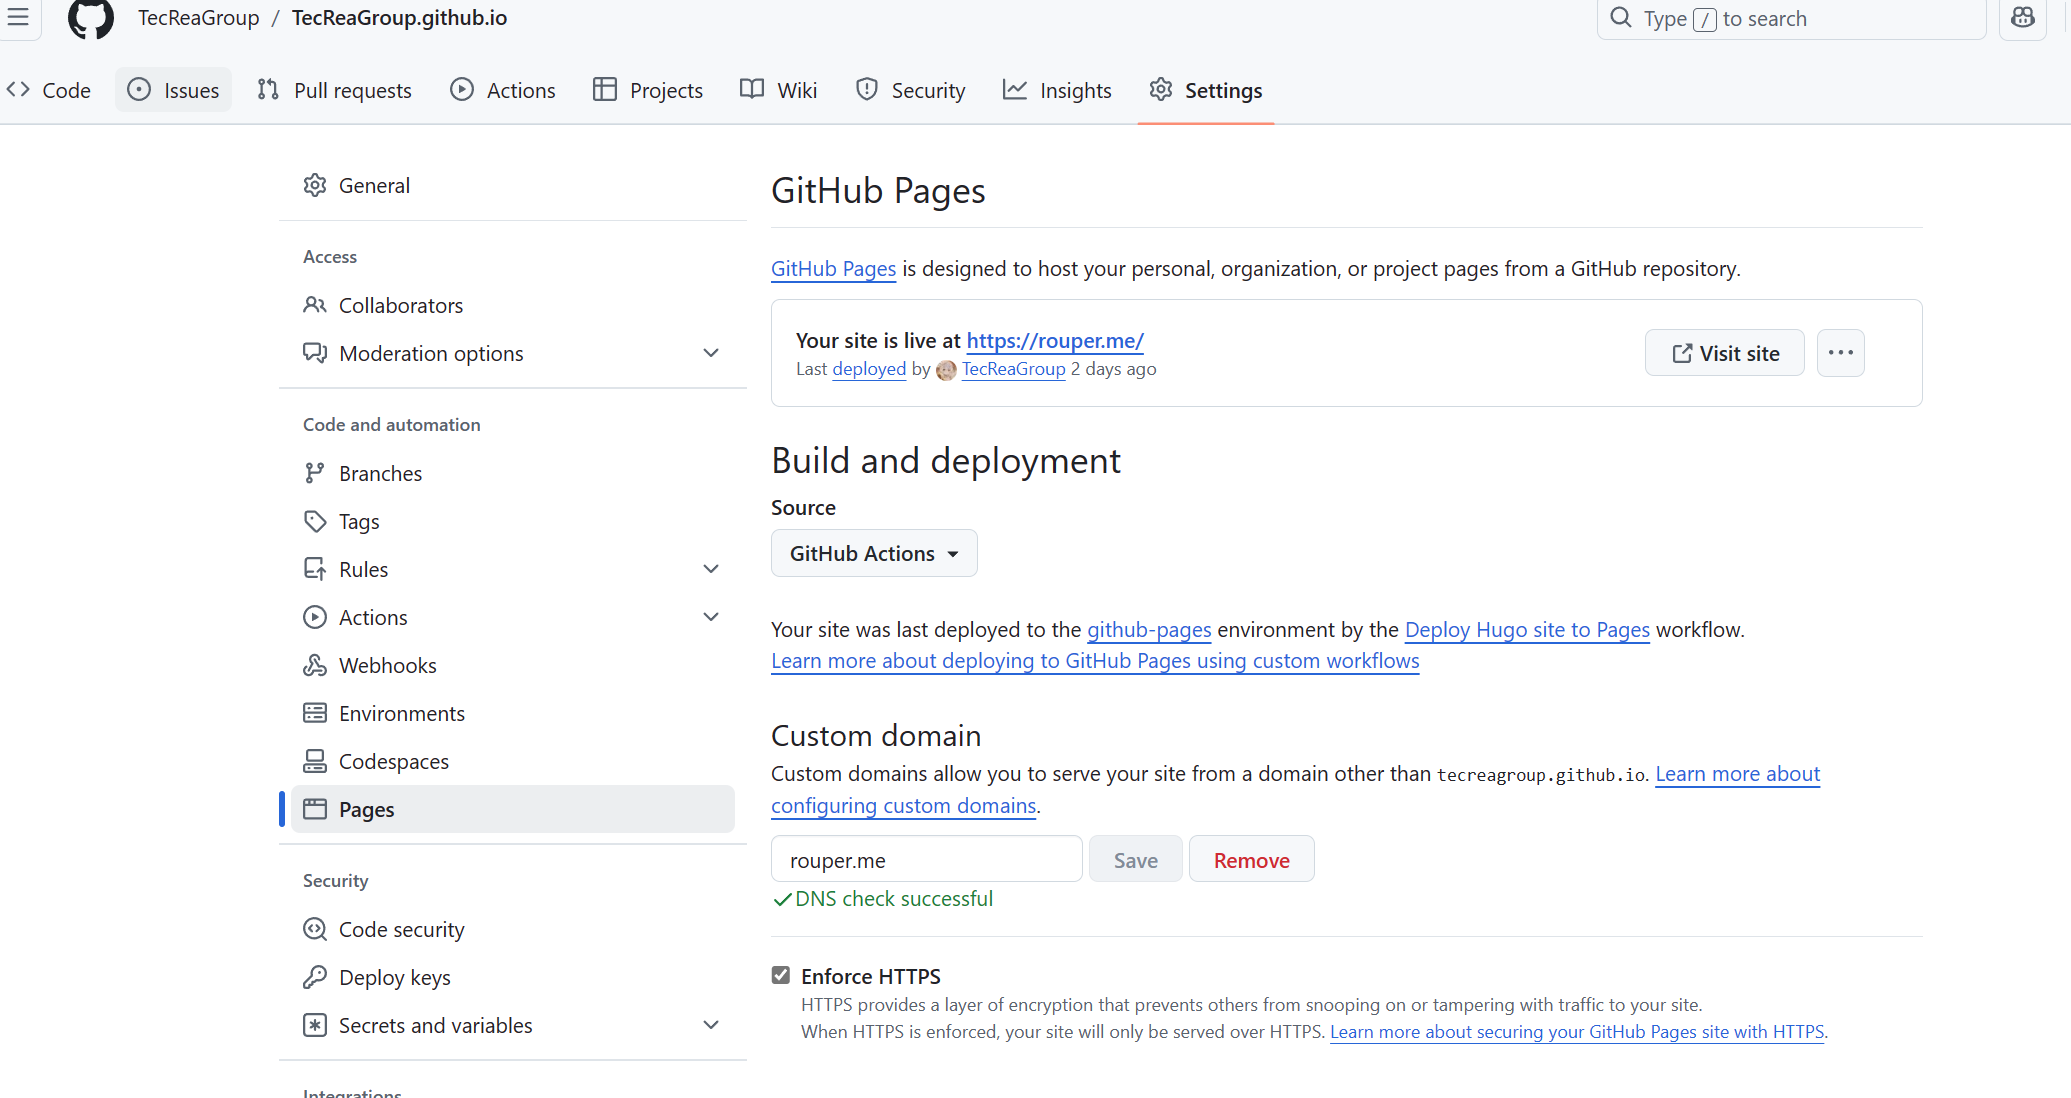Click the Webhooks icon
The image size is (2071, 1098).
click(x=315, y=664)
